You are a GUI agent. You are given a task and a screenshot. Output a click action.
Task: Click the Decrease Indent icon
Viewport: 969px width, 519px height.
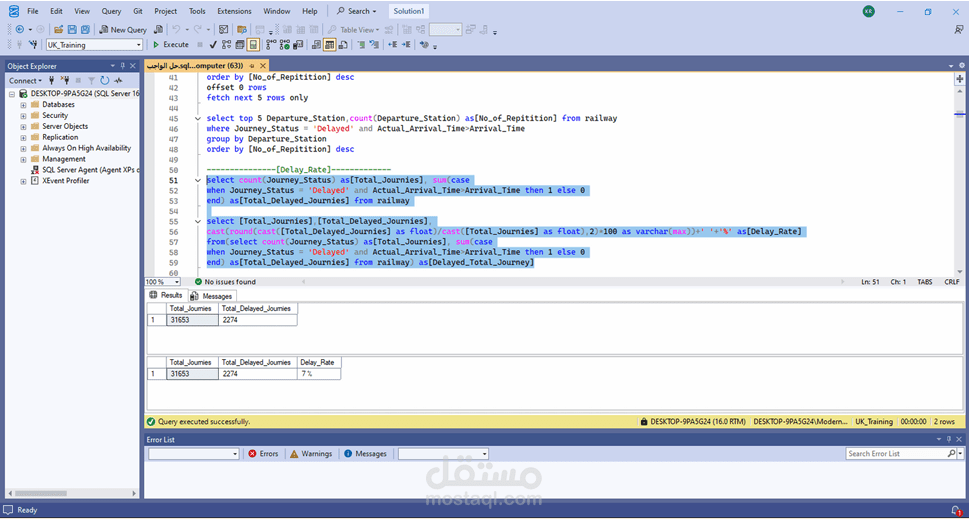pos(392,44)
